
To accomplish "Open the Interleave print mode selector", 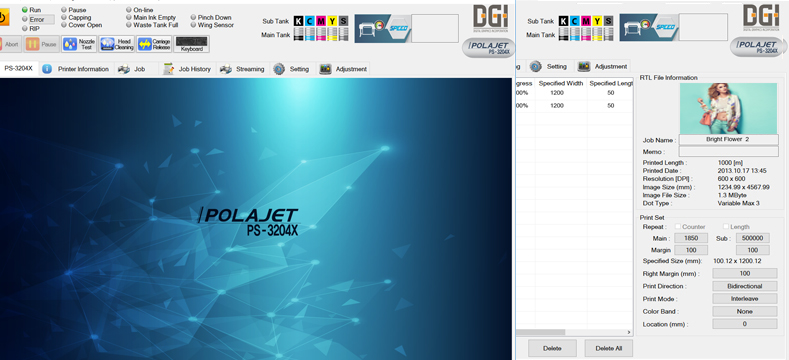I will click(x=745, y=299).
